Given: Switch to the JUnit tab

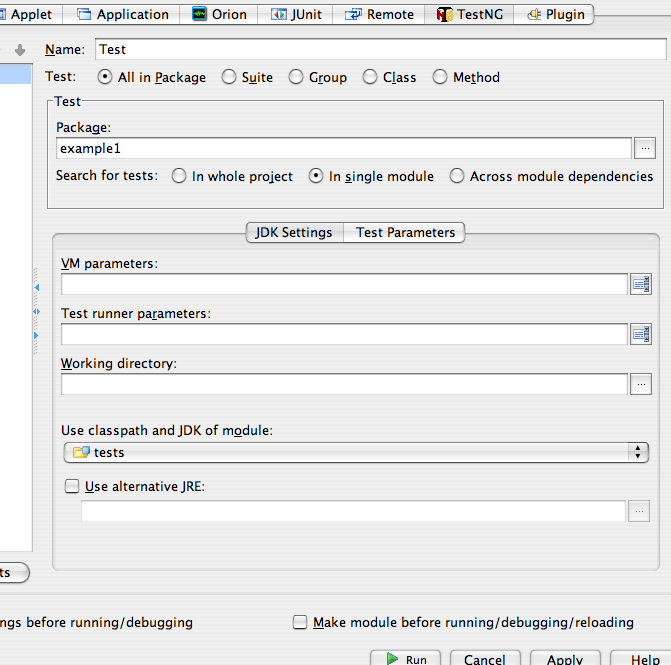Looking at the screenshot, I should [x=296, y=14].
